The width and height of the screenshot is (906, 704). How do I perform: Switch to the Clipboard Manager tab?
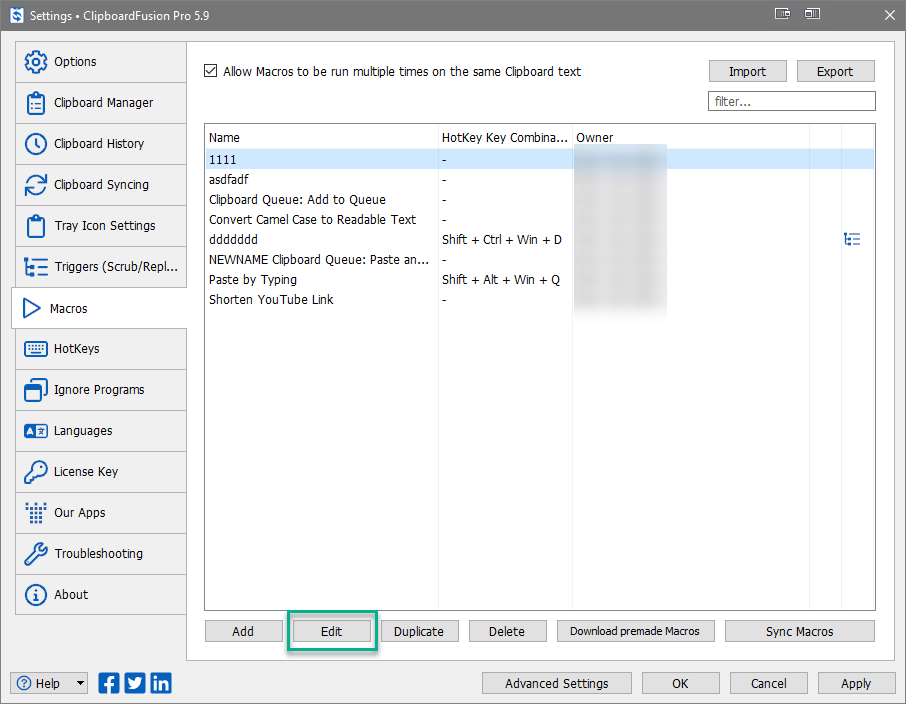pyautogui.click(x=101, y=103)
